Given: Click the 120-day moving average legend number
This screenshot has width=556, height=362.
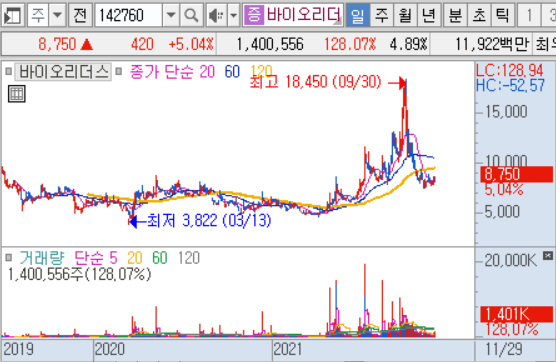Looking at the screenshot, I should tap(262, 71).
